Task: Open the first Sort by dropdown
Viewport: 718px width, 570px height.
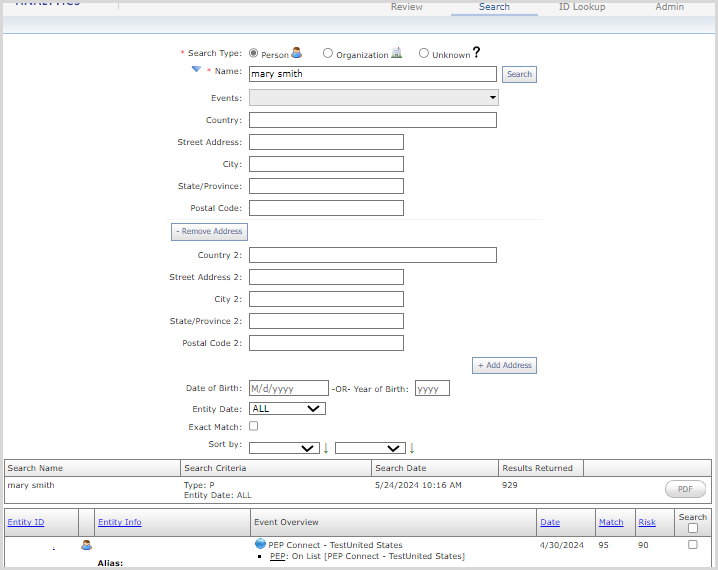Action: coord(284,448)
